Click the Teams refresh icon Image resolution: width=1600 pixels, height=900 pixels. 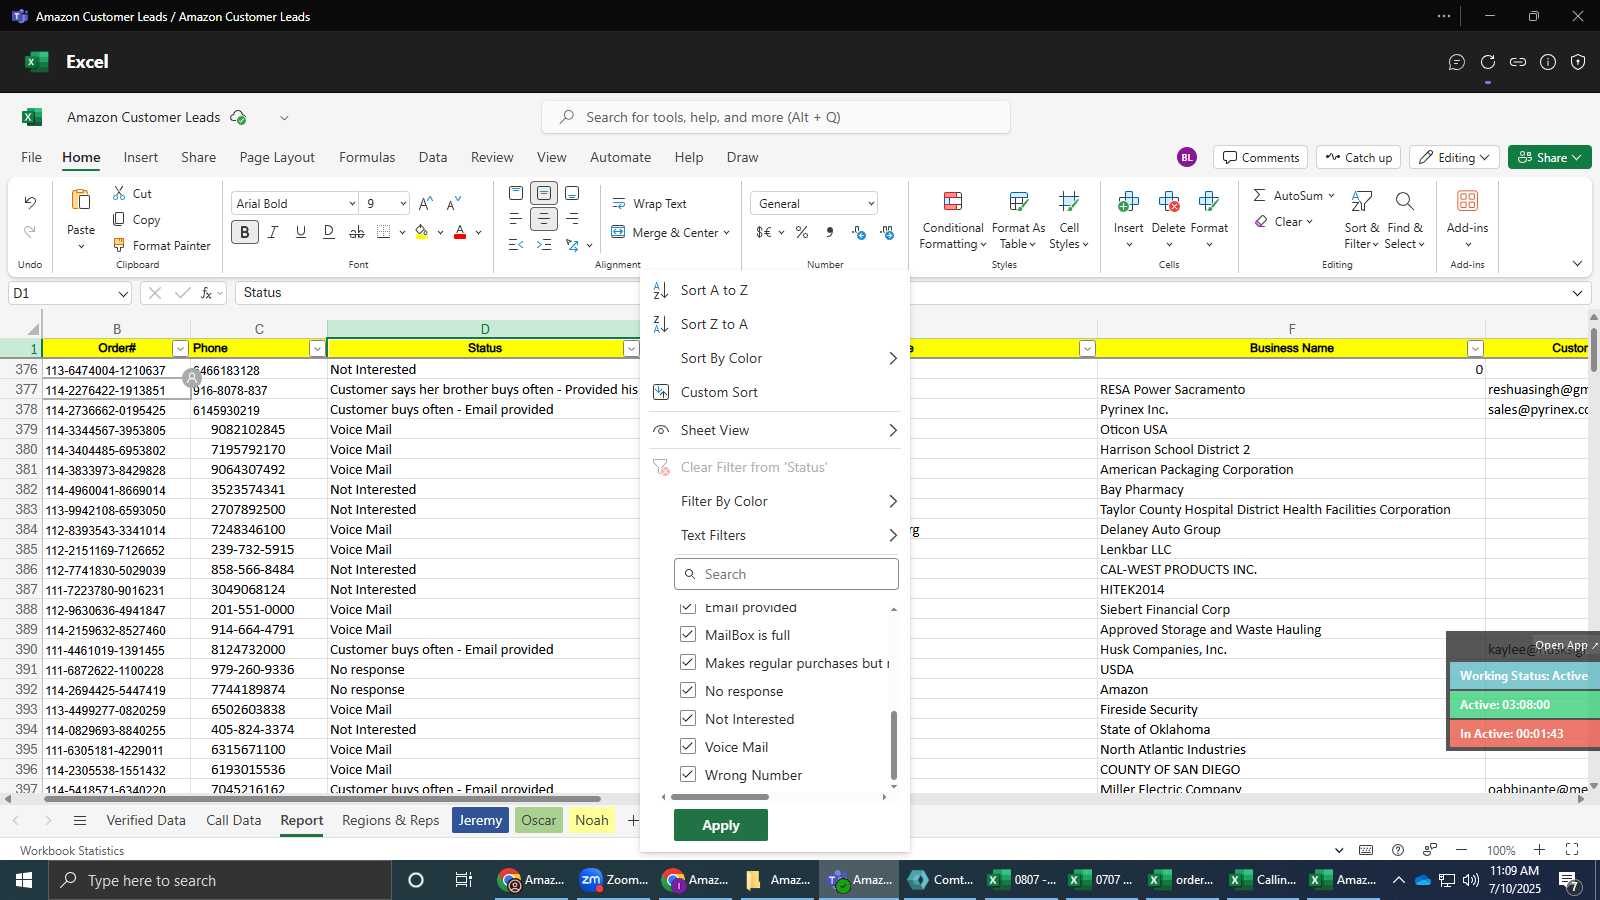1487,62
